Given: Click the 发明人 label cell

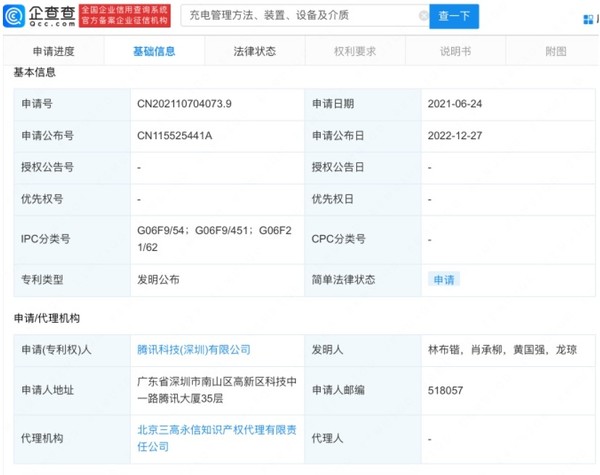Looking at the screenshot, I should 363,350.
